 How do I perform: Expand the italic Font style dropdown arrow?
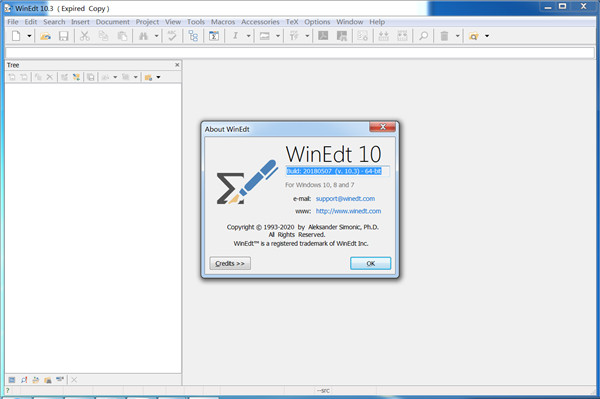[248, 36]
